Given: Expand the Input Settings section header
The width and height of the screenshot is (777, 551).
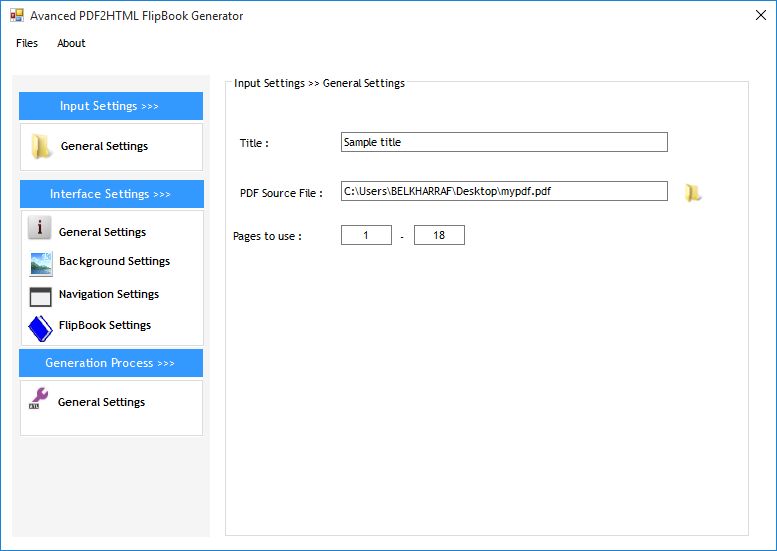Looking at the screenshot, I should pos(111,106).
